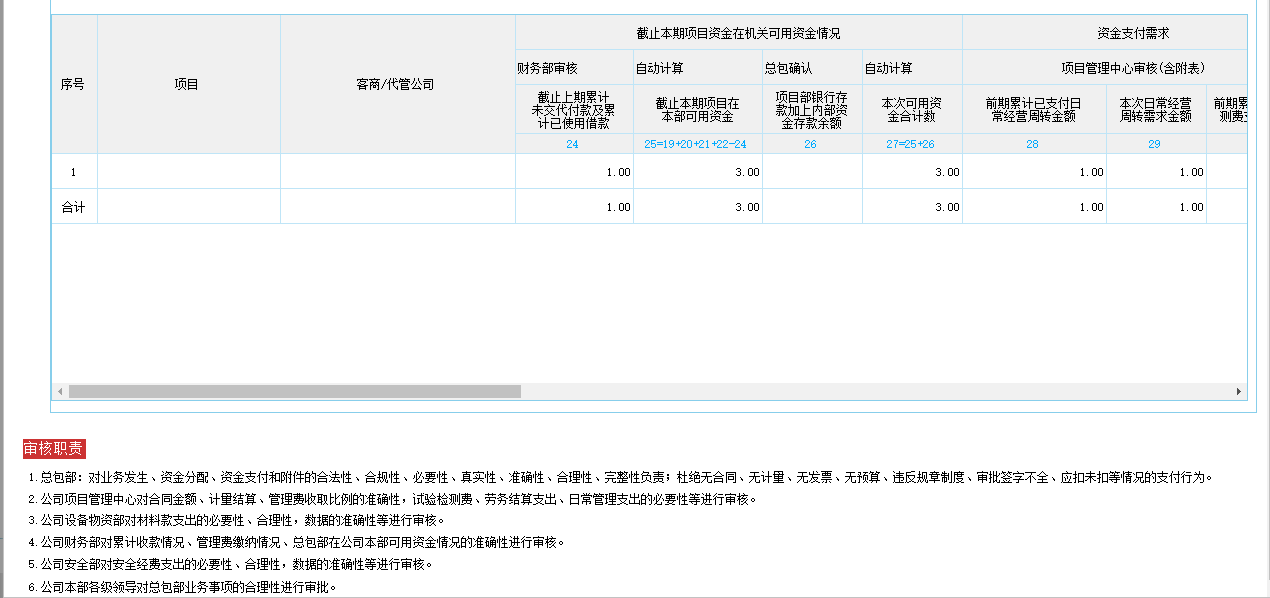The image size is (1270, 598).
Task: Click row 1's empty column 26 cell
Action: pyautogui.click(x=811, y=172)
